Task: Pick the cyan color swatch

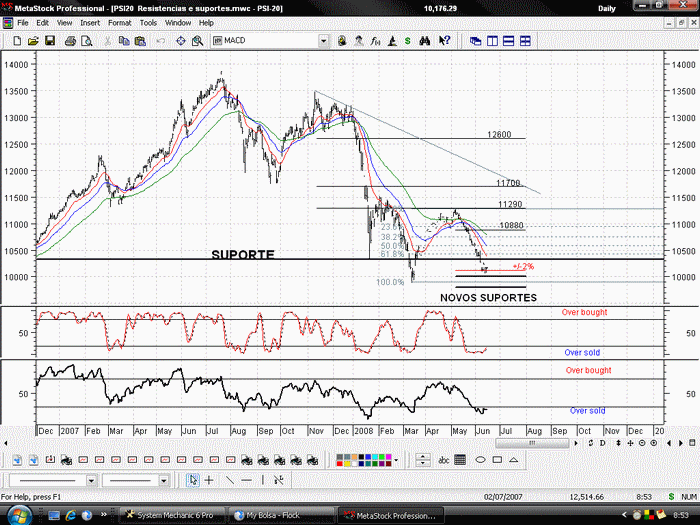Action: coord(375,457)
